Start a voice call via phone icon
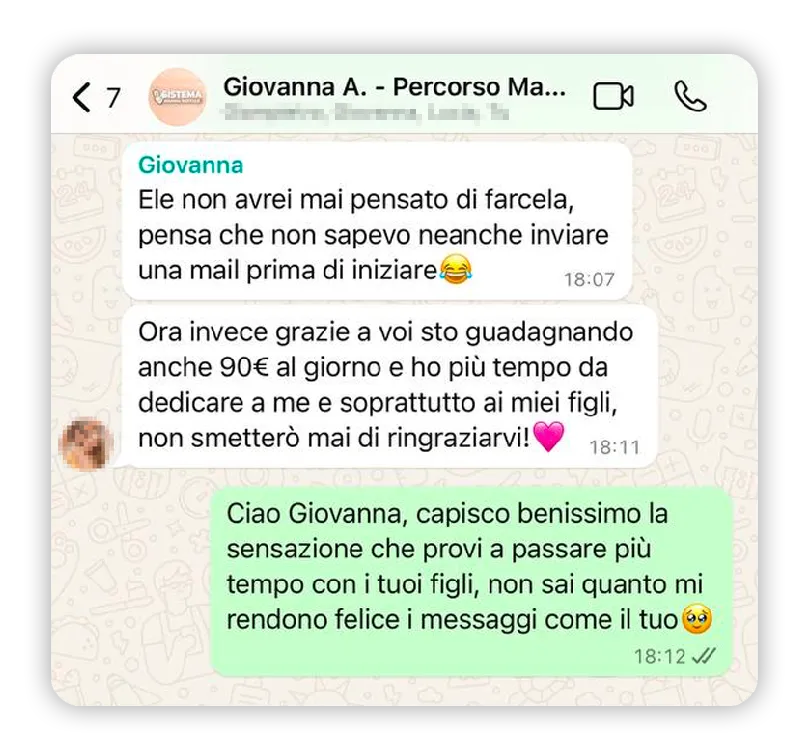This screenshot has width=807, height=749. pos(690,96)
